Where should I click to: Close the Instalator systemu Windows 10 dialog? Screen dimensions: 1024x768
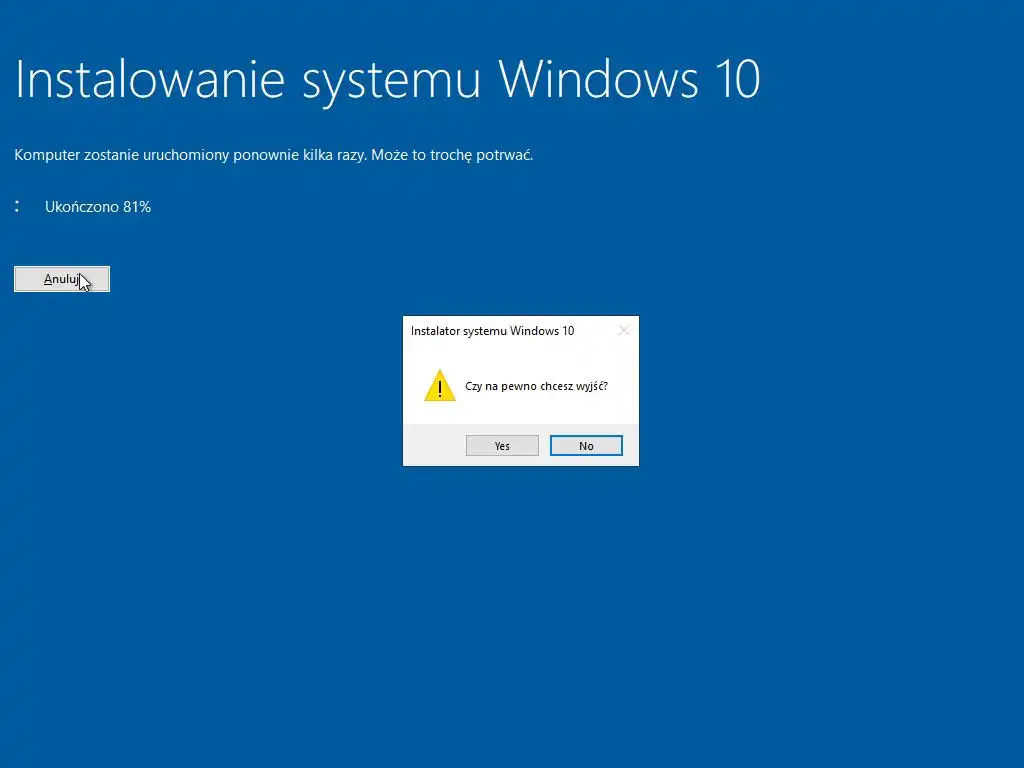click(624, 330)
